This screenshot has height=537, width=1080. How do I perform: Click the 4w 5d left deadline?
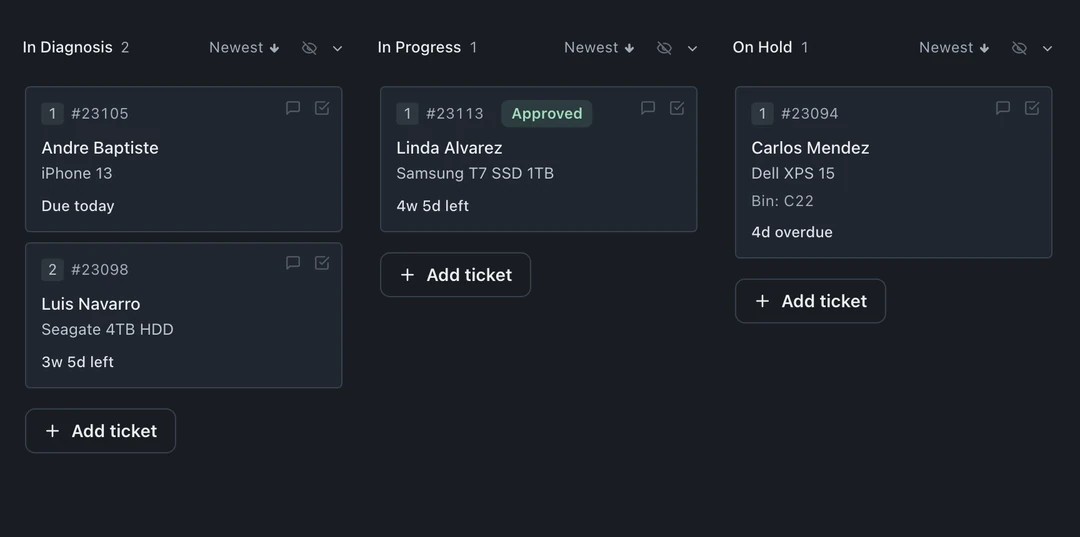click(x=433, y=206)
